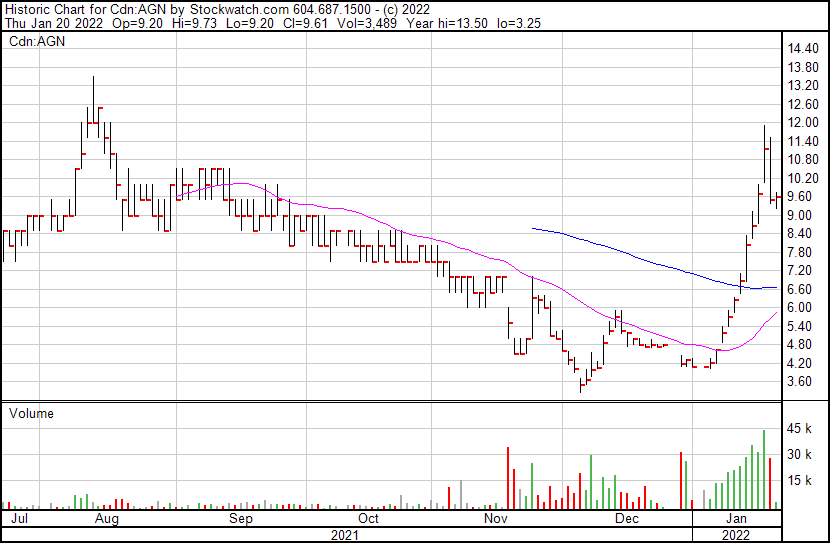Click the 'Dec' month label on the time axis
This screenshot has height=543, width=830.
point(627,518)
